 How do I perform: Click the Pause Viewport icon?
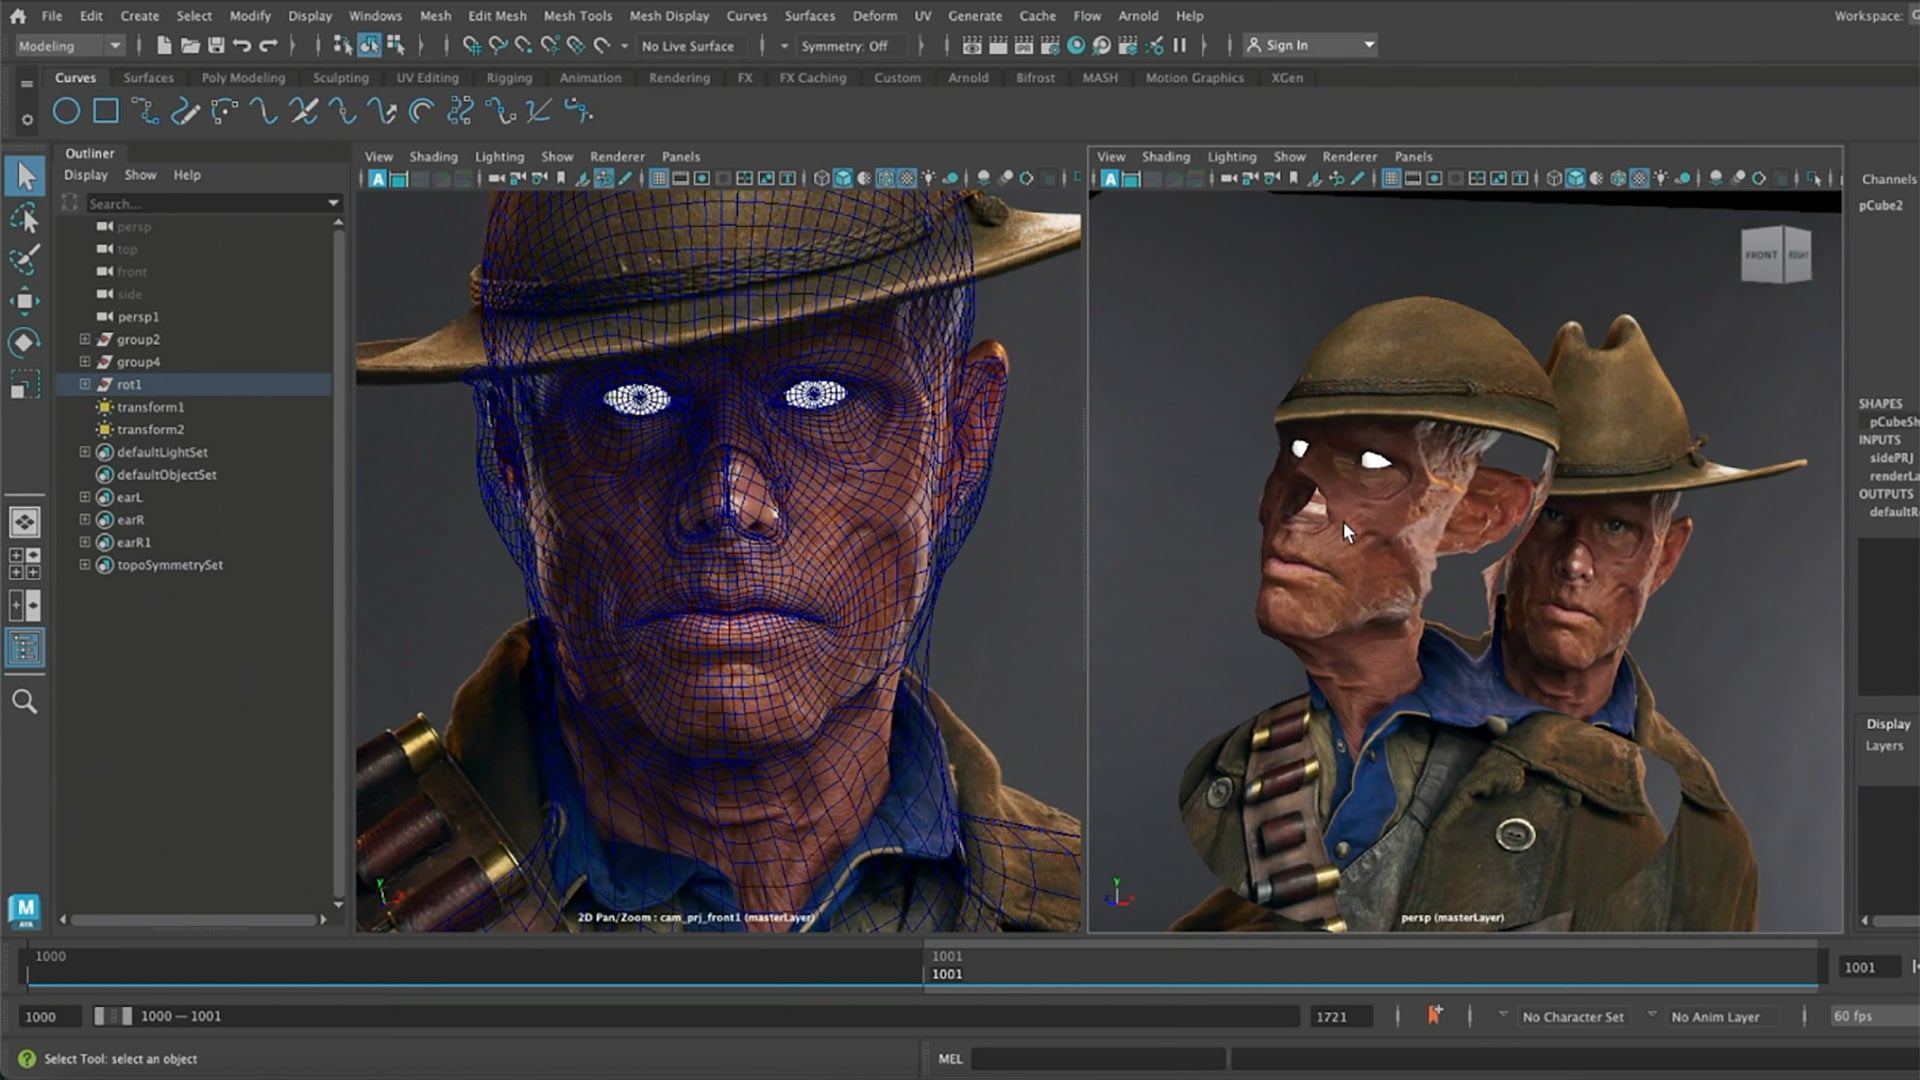coord(1180,46)
